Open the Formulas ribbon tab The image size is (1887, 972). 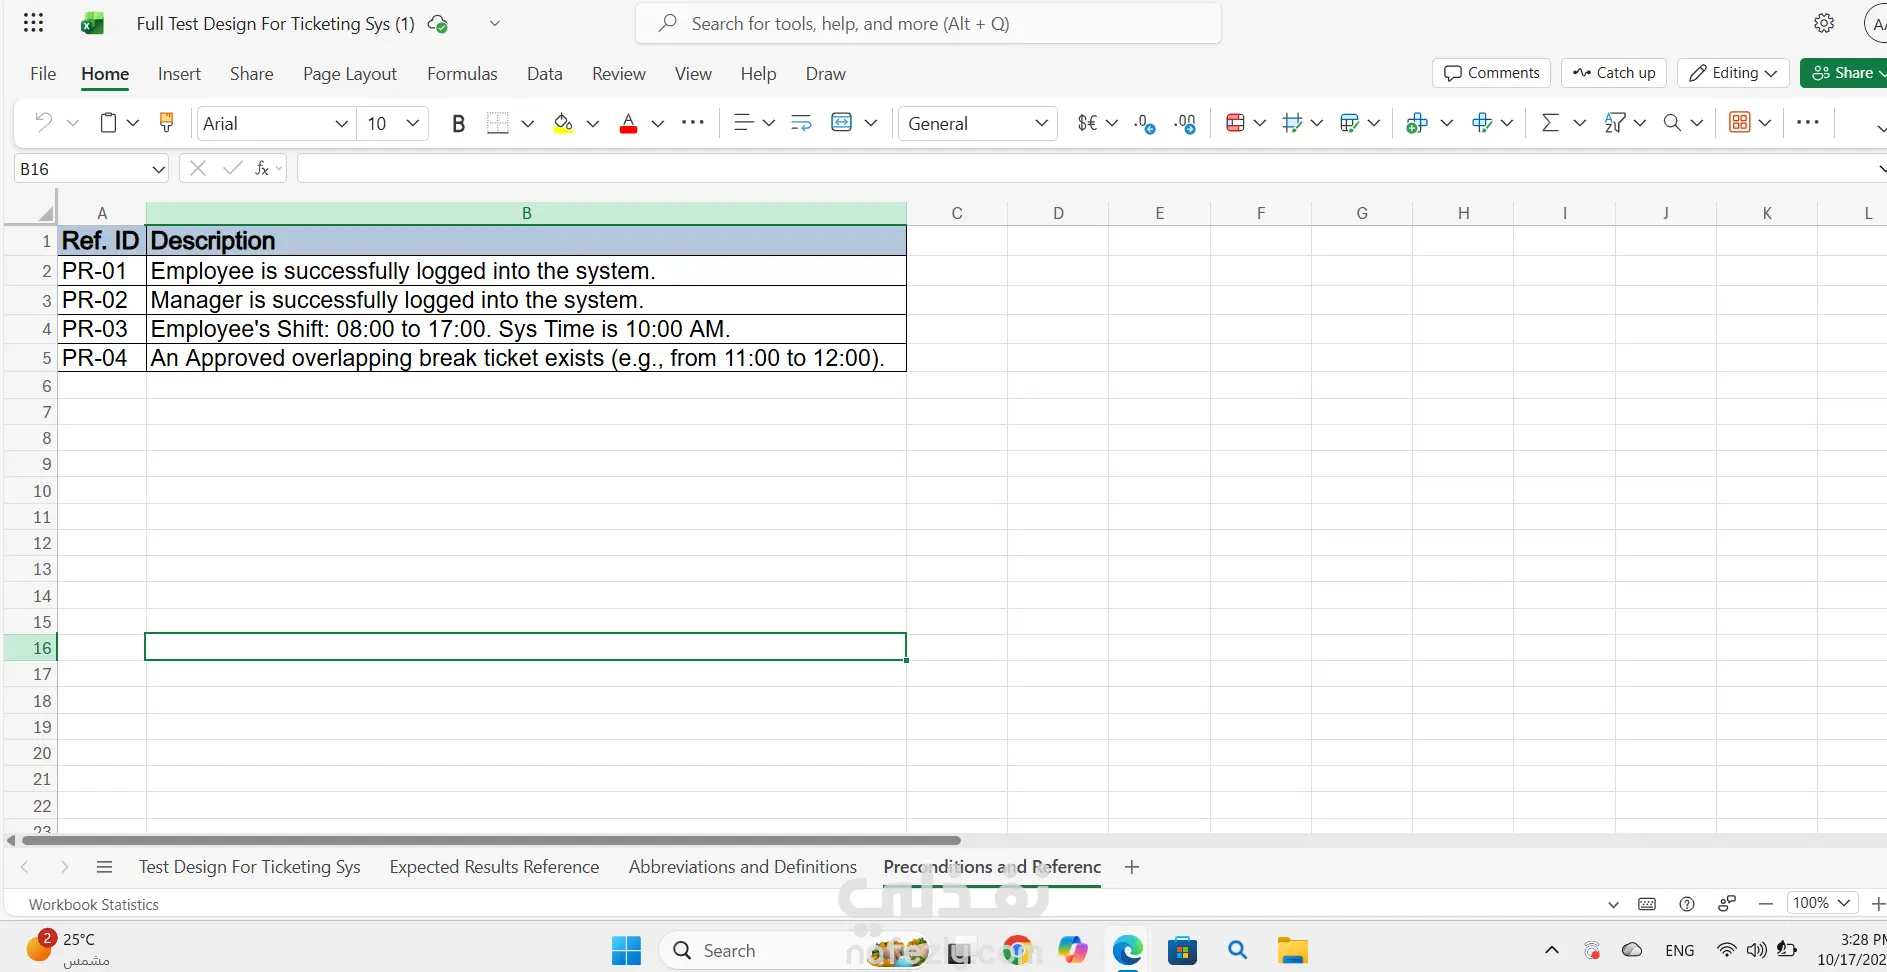462,74
